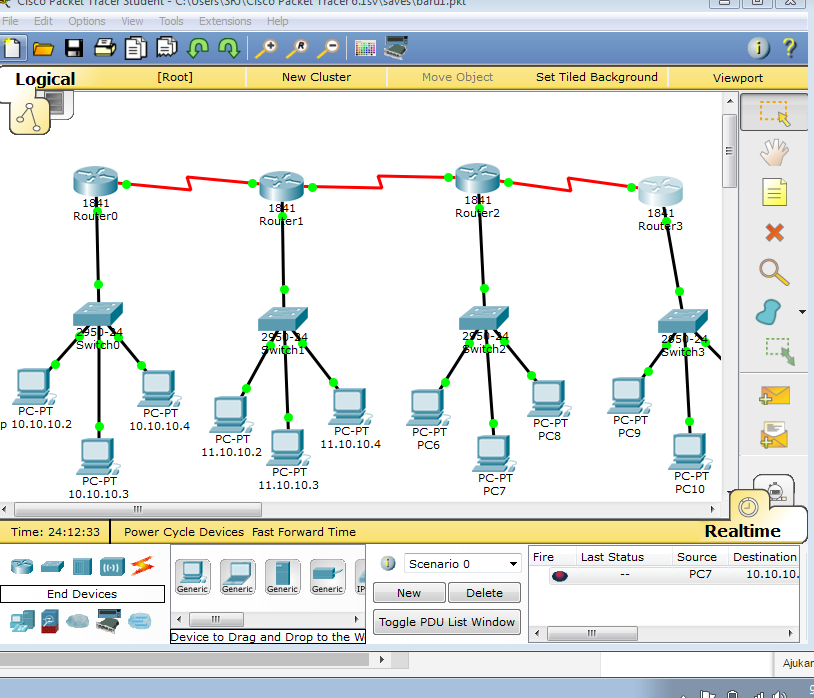Open the File menu
The height and width of the screenshot is (698, 814).
[10, 21]
